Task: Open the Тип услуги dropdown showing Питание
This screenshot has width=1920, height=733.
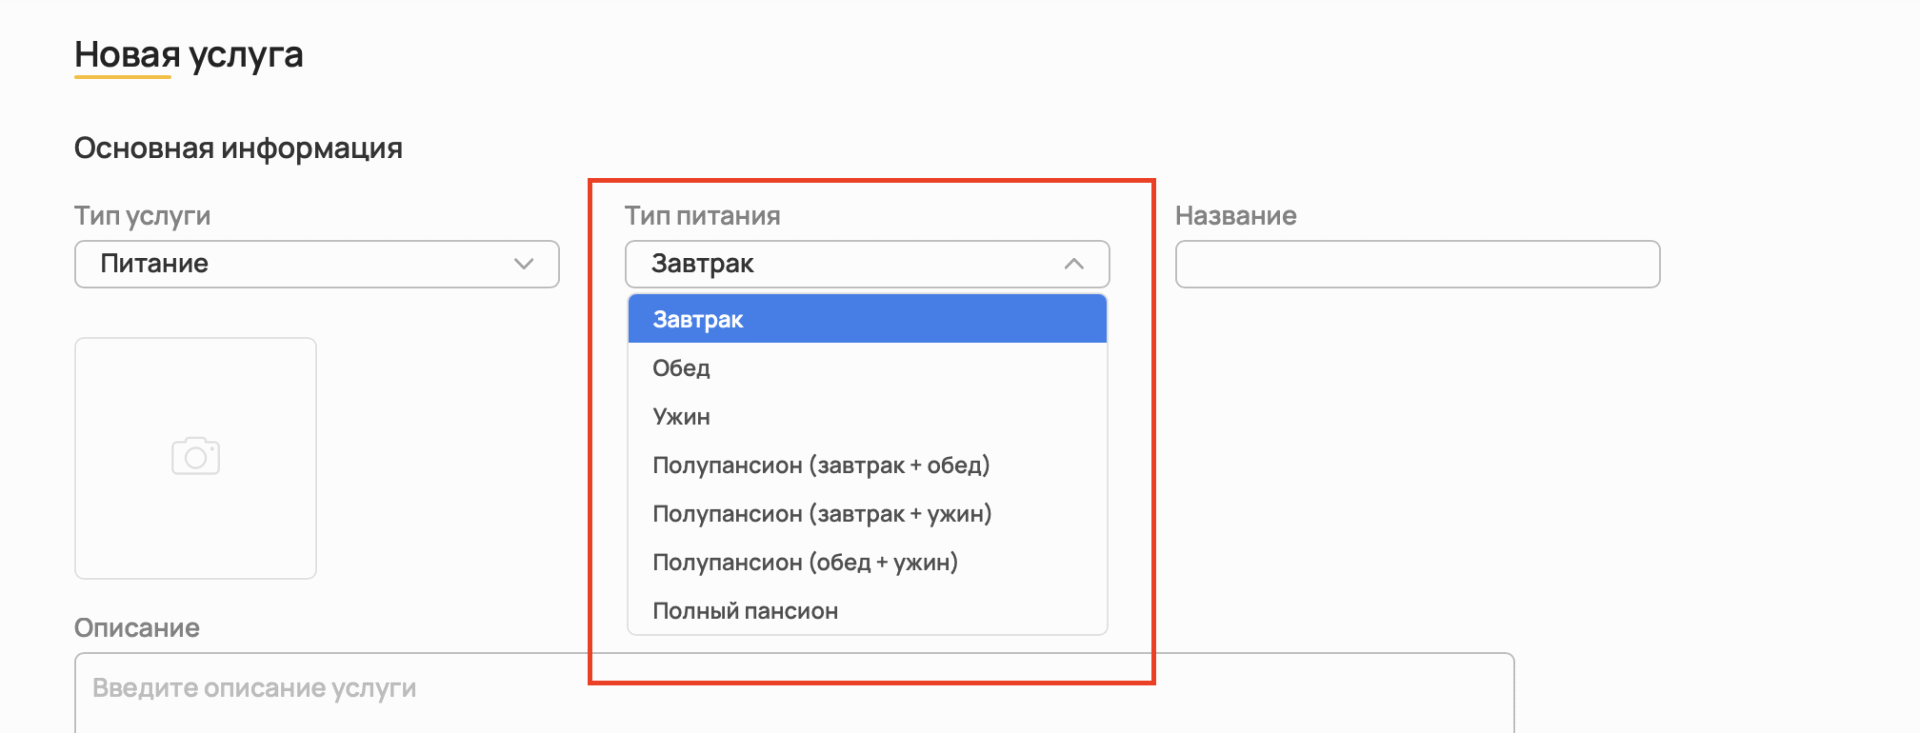Action: point(316,264)
